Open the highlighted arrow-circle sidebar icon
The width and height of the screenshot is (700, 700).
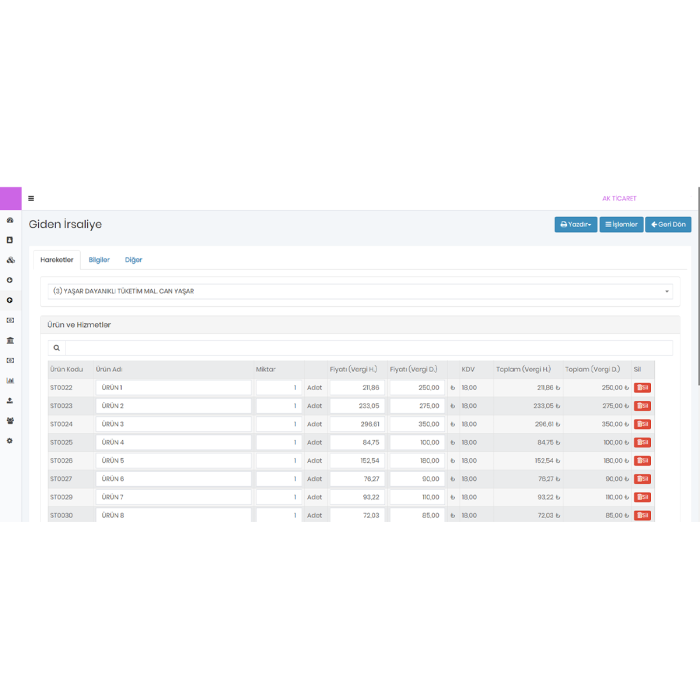[x=10, y=300]
